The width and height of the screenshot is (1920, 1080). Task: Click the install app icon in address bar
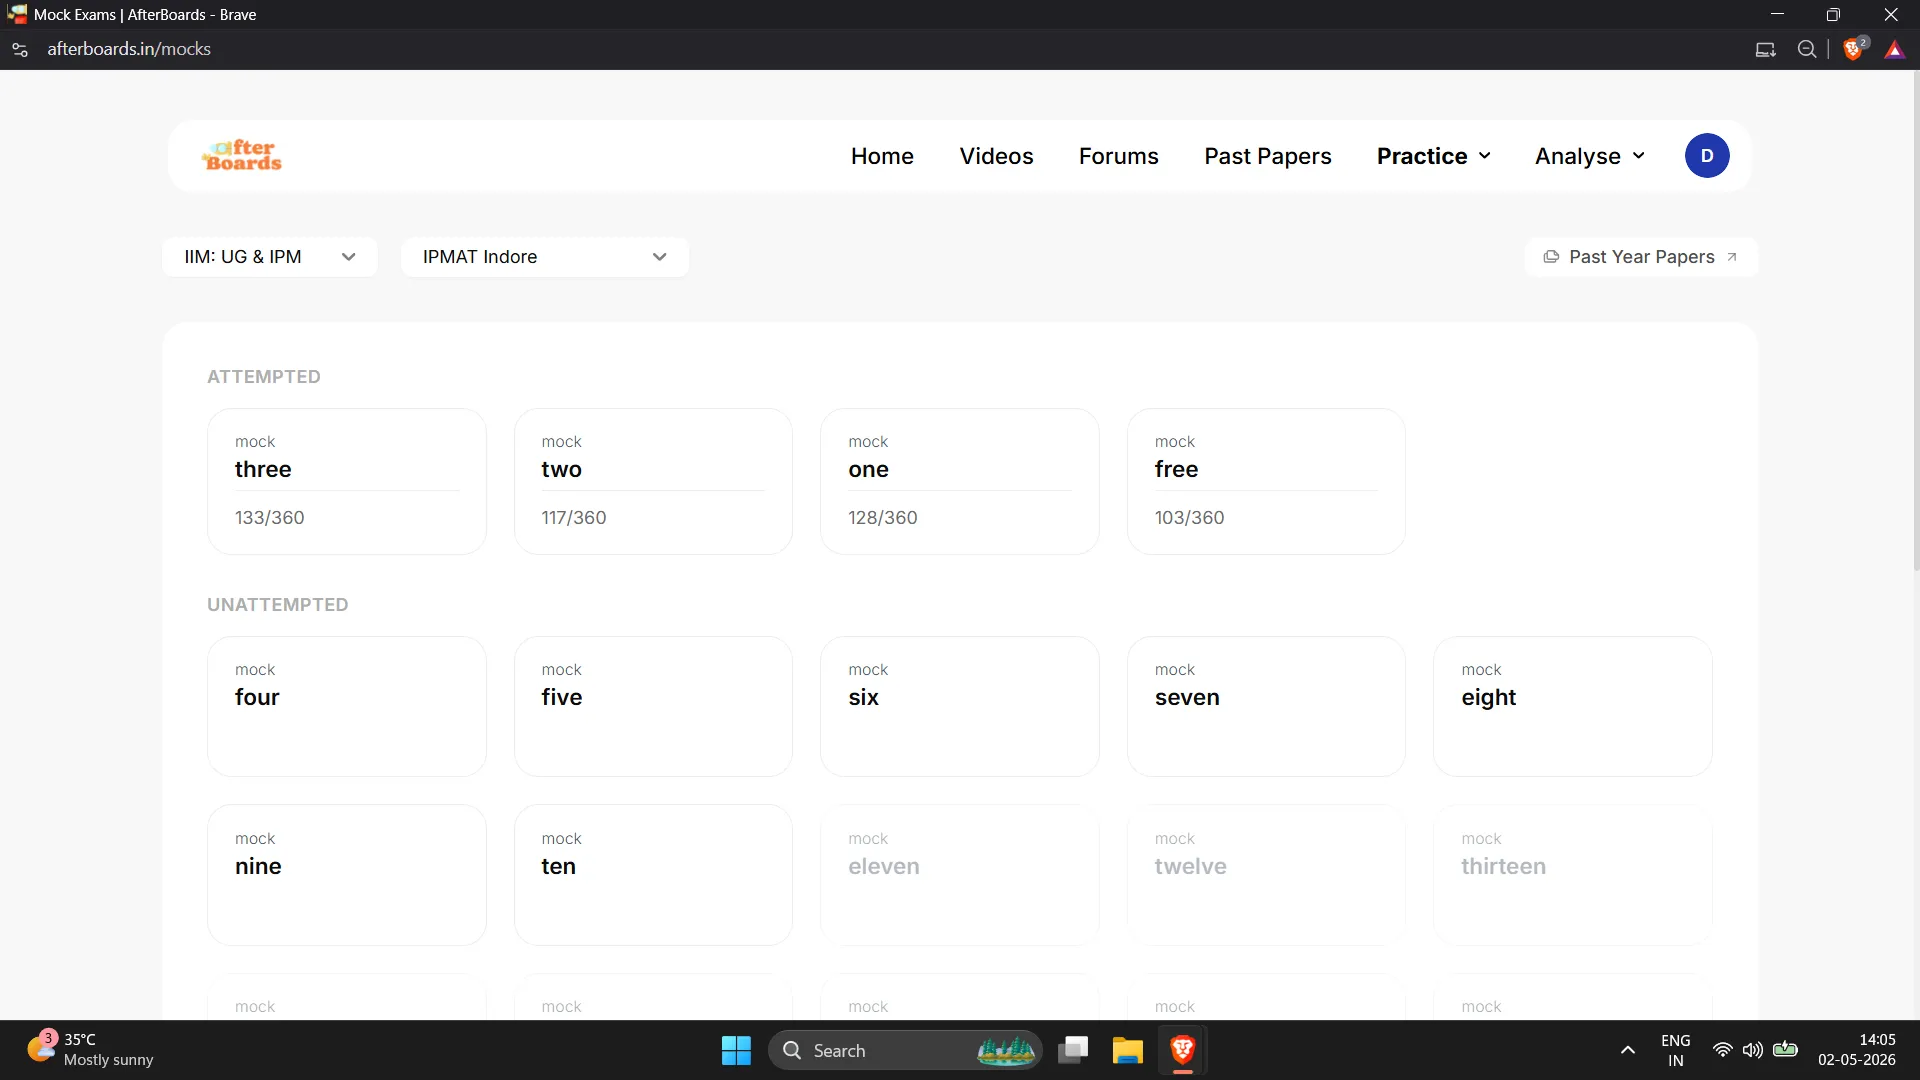click(1765, 49)
